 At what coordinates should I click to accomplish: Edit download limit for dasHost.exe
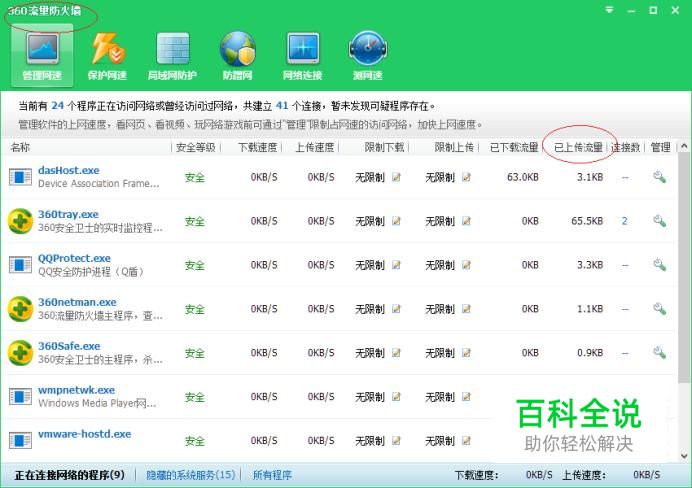coord(396,177)
